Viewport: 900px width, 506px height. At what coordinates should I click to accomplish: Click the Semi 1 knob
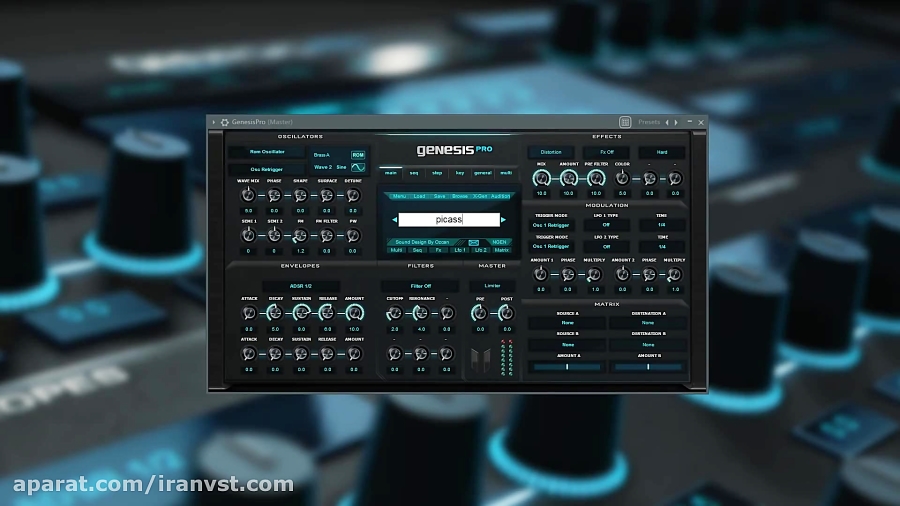tap(248, 235)
